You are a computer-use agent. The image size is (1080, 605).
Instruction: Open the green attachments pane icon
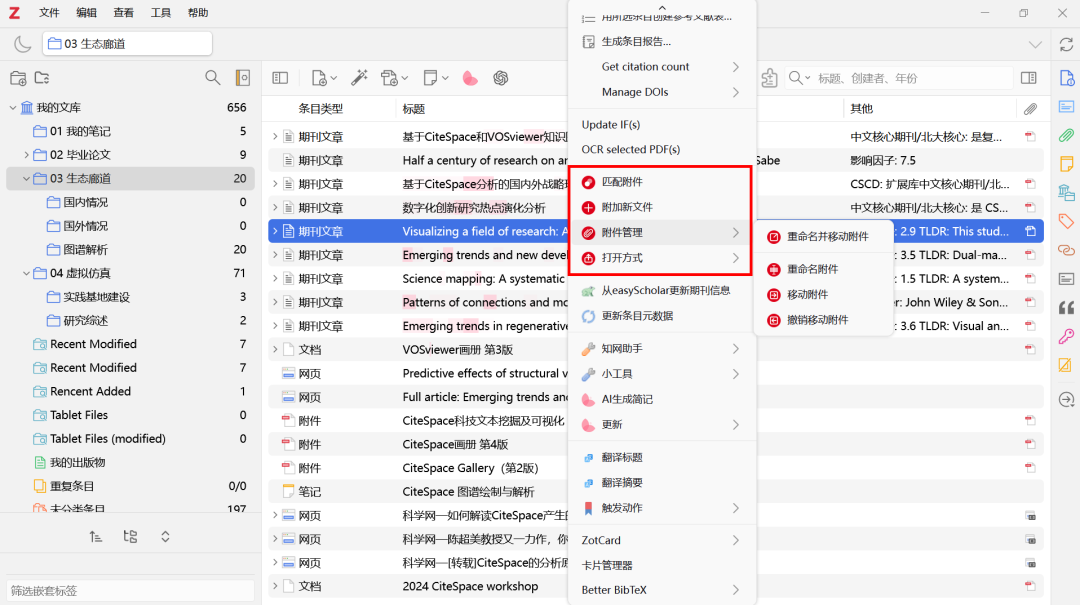point(1066,135)
